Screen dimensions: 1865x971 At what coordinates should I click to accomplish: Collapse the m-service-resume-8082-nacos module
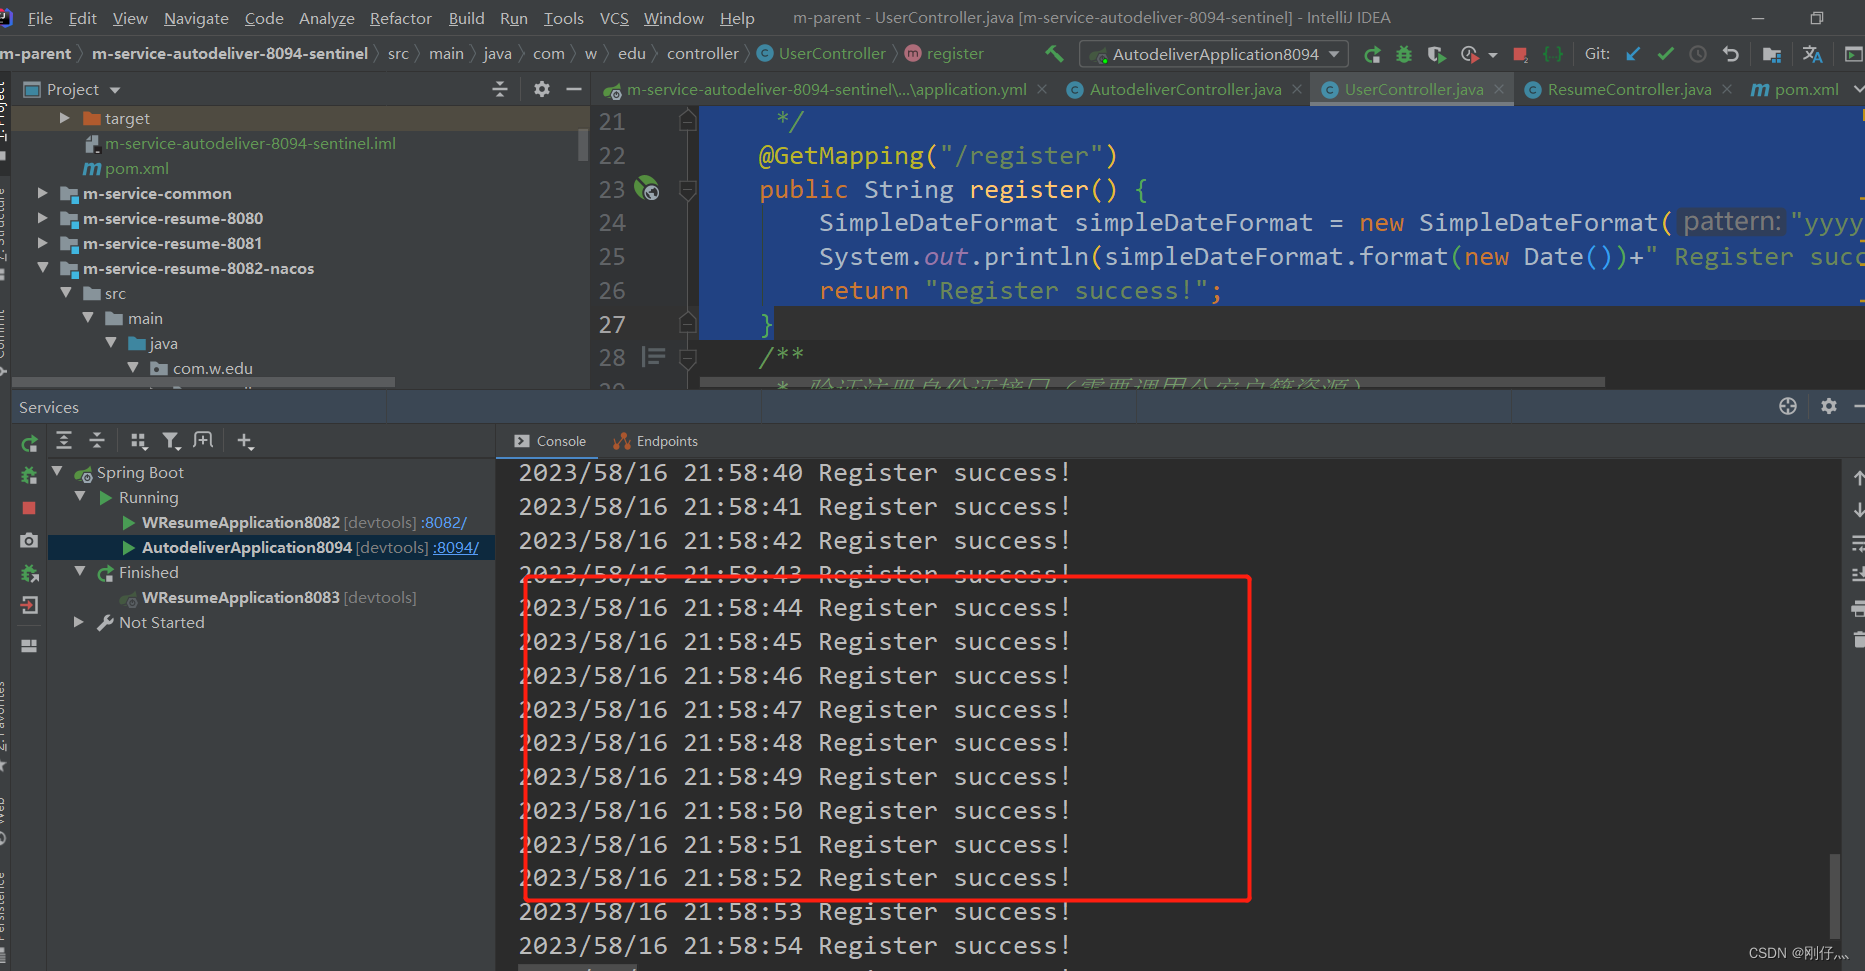(42, 268)
